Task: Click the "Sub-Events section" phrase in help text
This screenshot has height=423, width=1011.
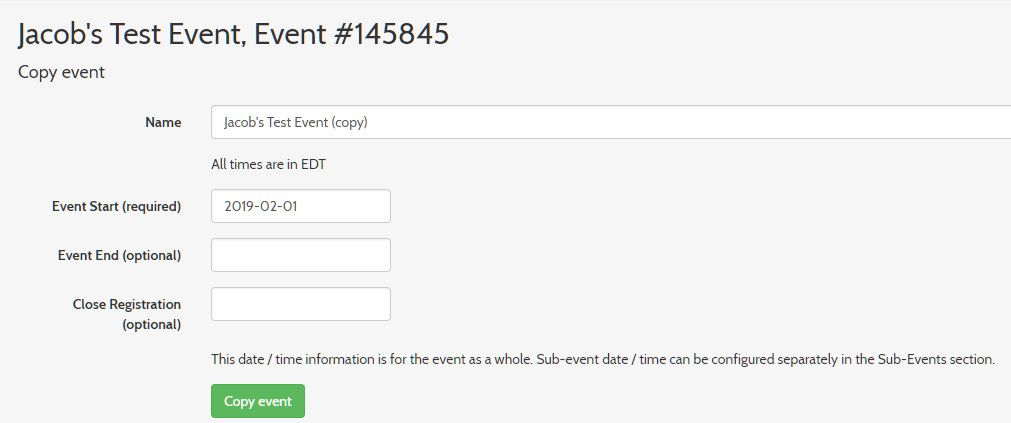Action: [x=935, y=359]
